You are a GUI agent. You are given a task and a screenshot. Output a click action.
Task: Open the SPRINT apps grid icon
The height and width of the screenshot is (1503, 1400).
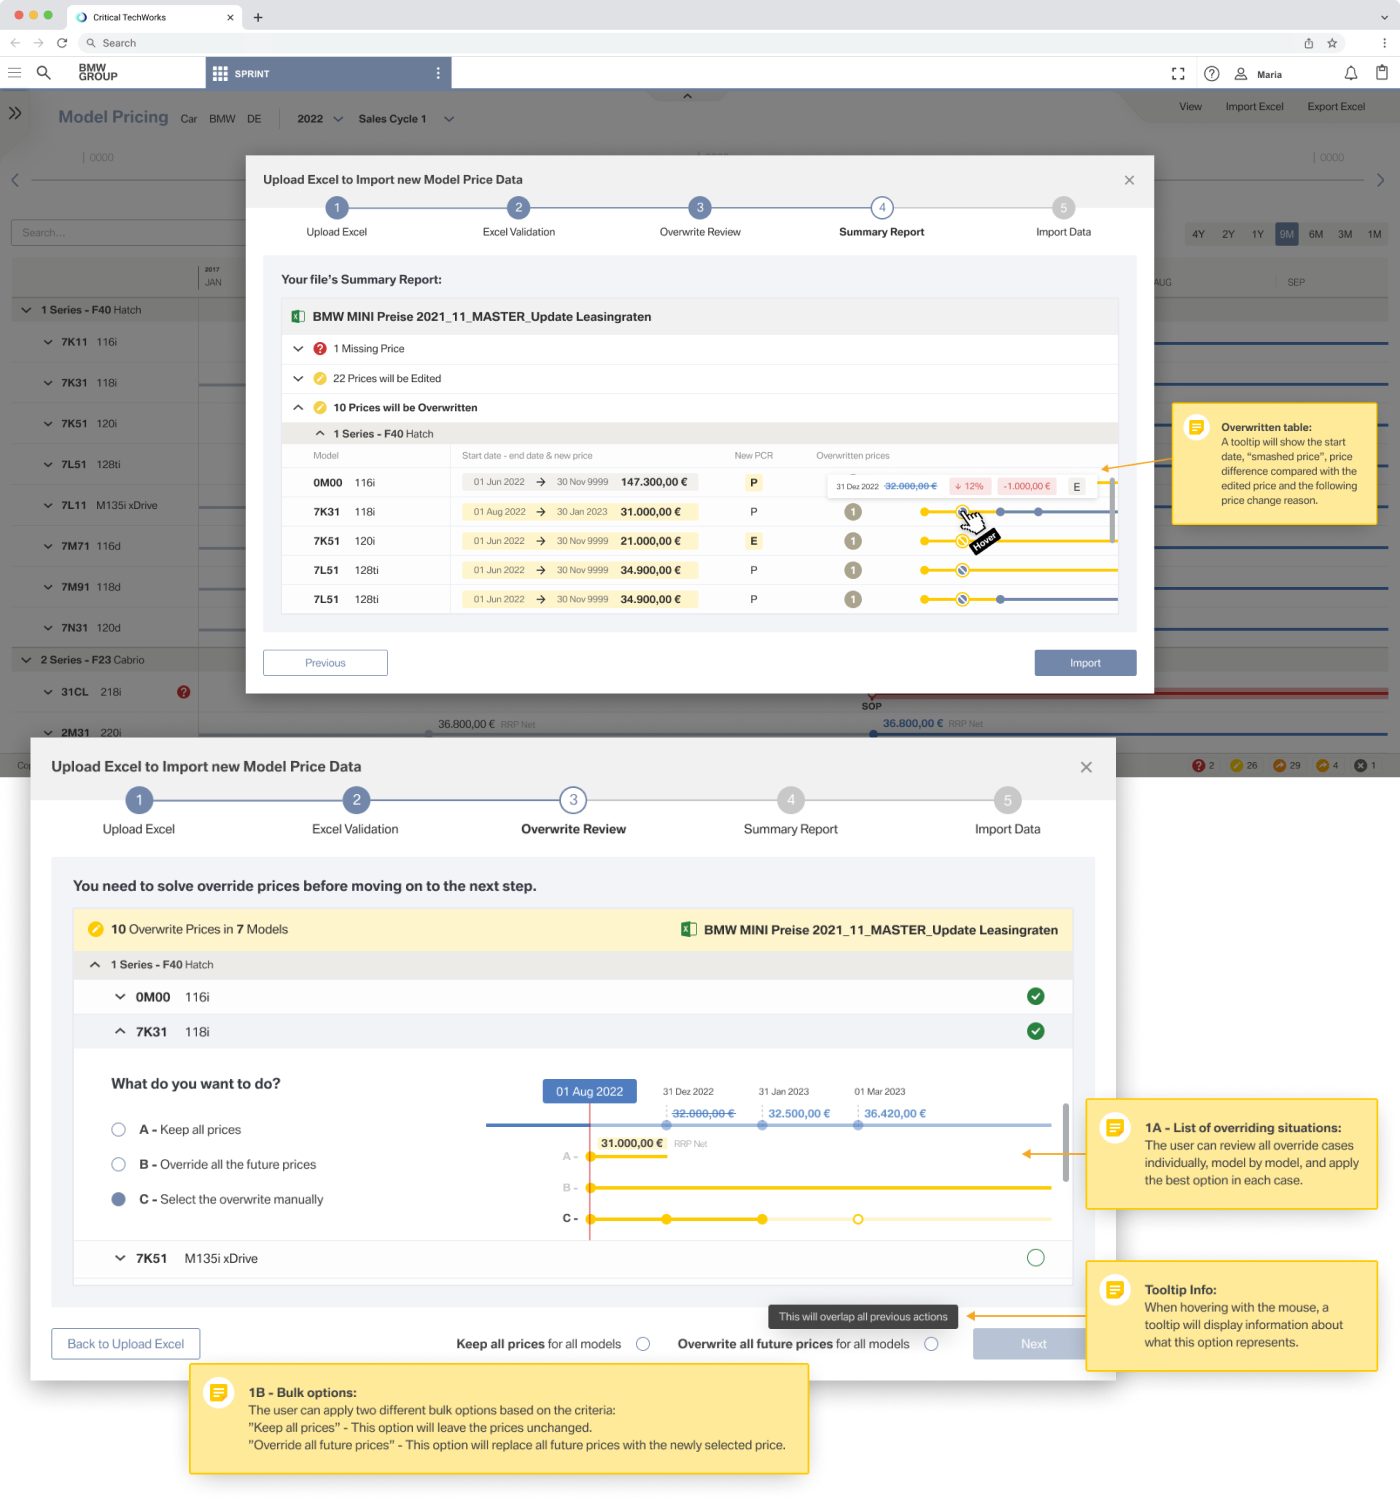click(x=220, y=74)
